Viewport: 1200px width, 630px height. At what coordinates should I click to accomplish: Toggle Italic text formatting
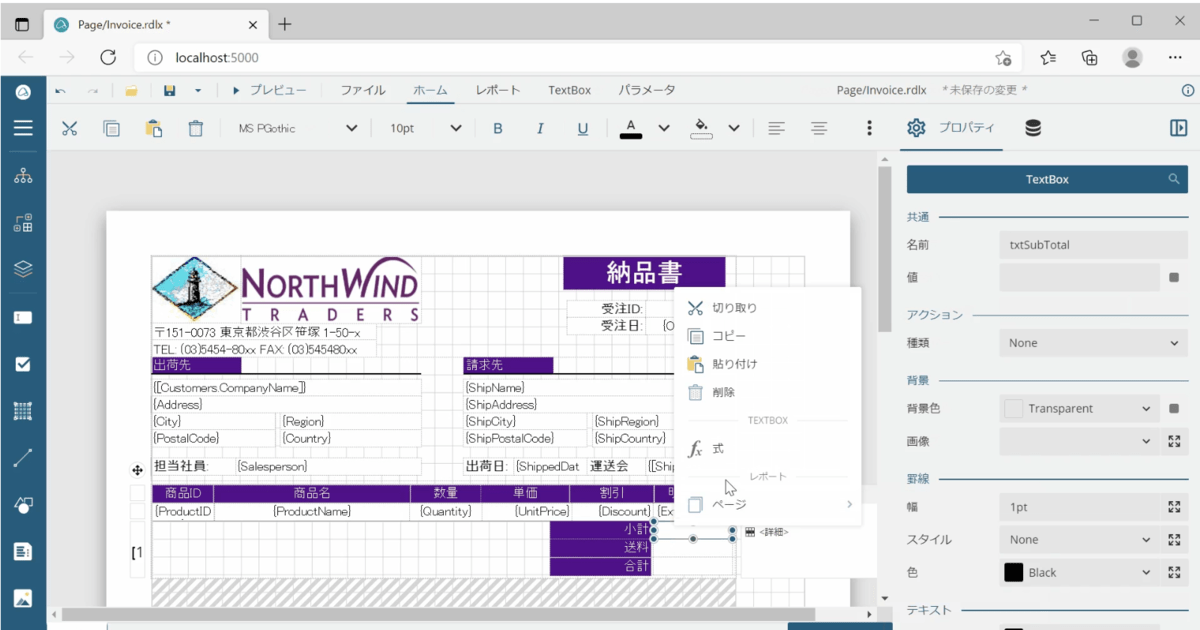point(540,128)
